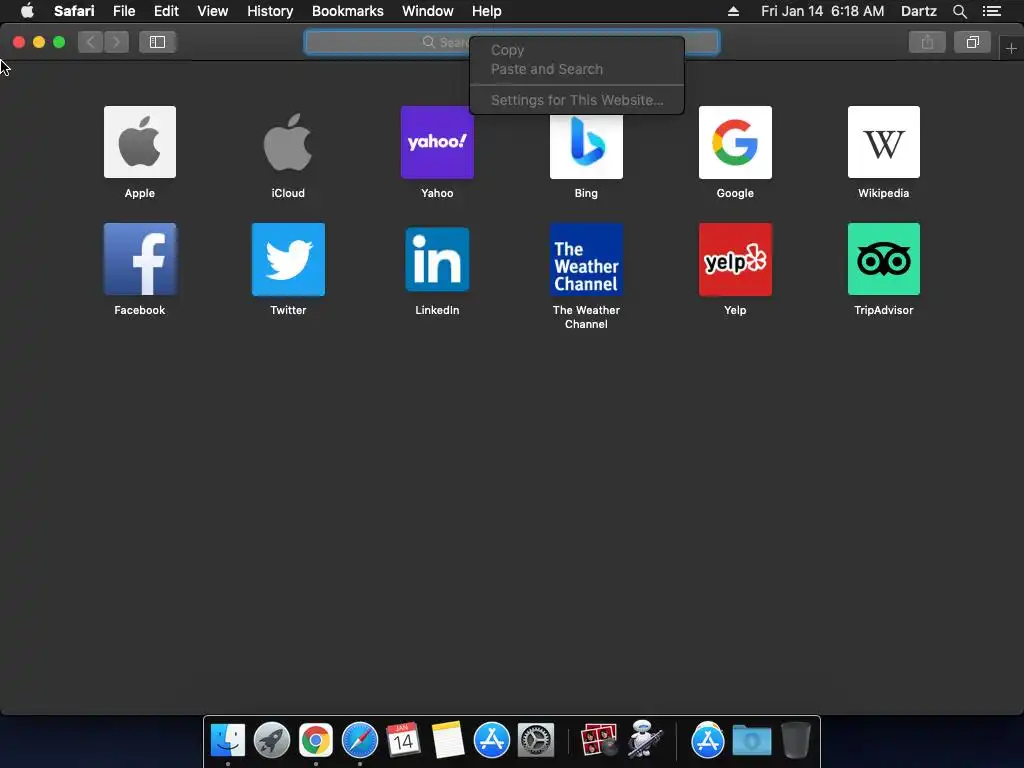The image size is (1024, 768).
Task: Open Google Chrome from the Dock
Action: click(315, 740)
